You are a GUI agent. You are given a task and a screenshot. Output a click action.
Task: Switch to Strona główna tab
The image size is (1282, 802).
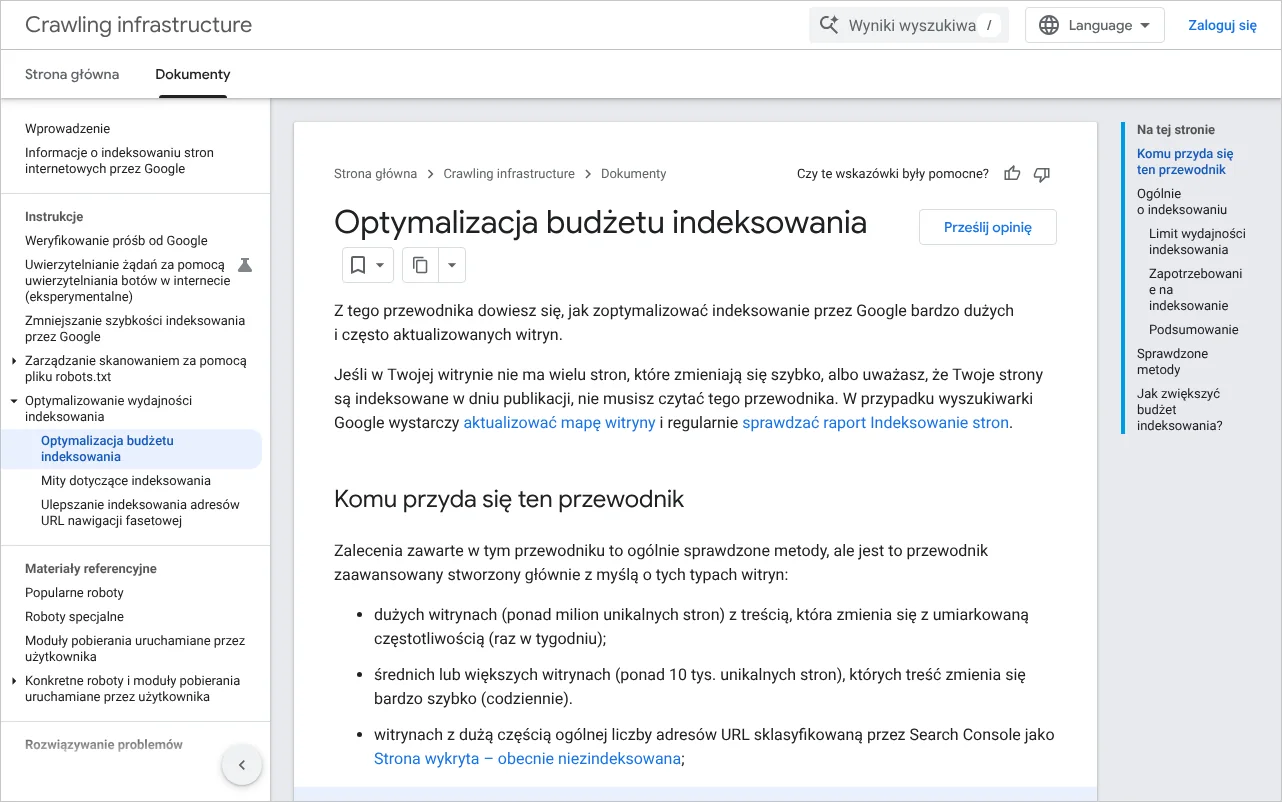click(x=72, y=74)
